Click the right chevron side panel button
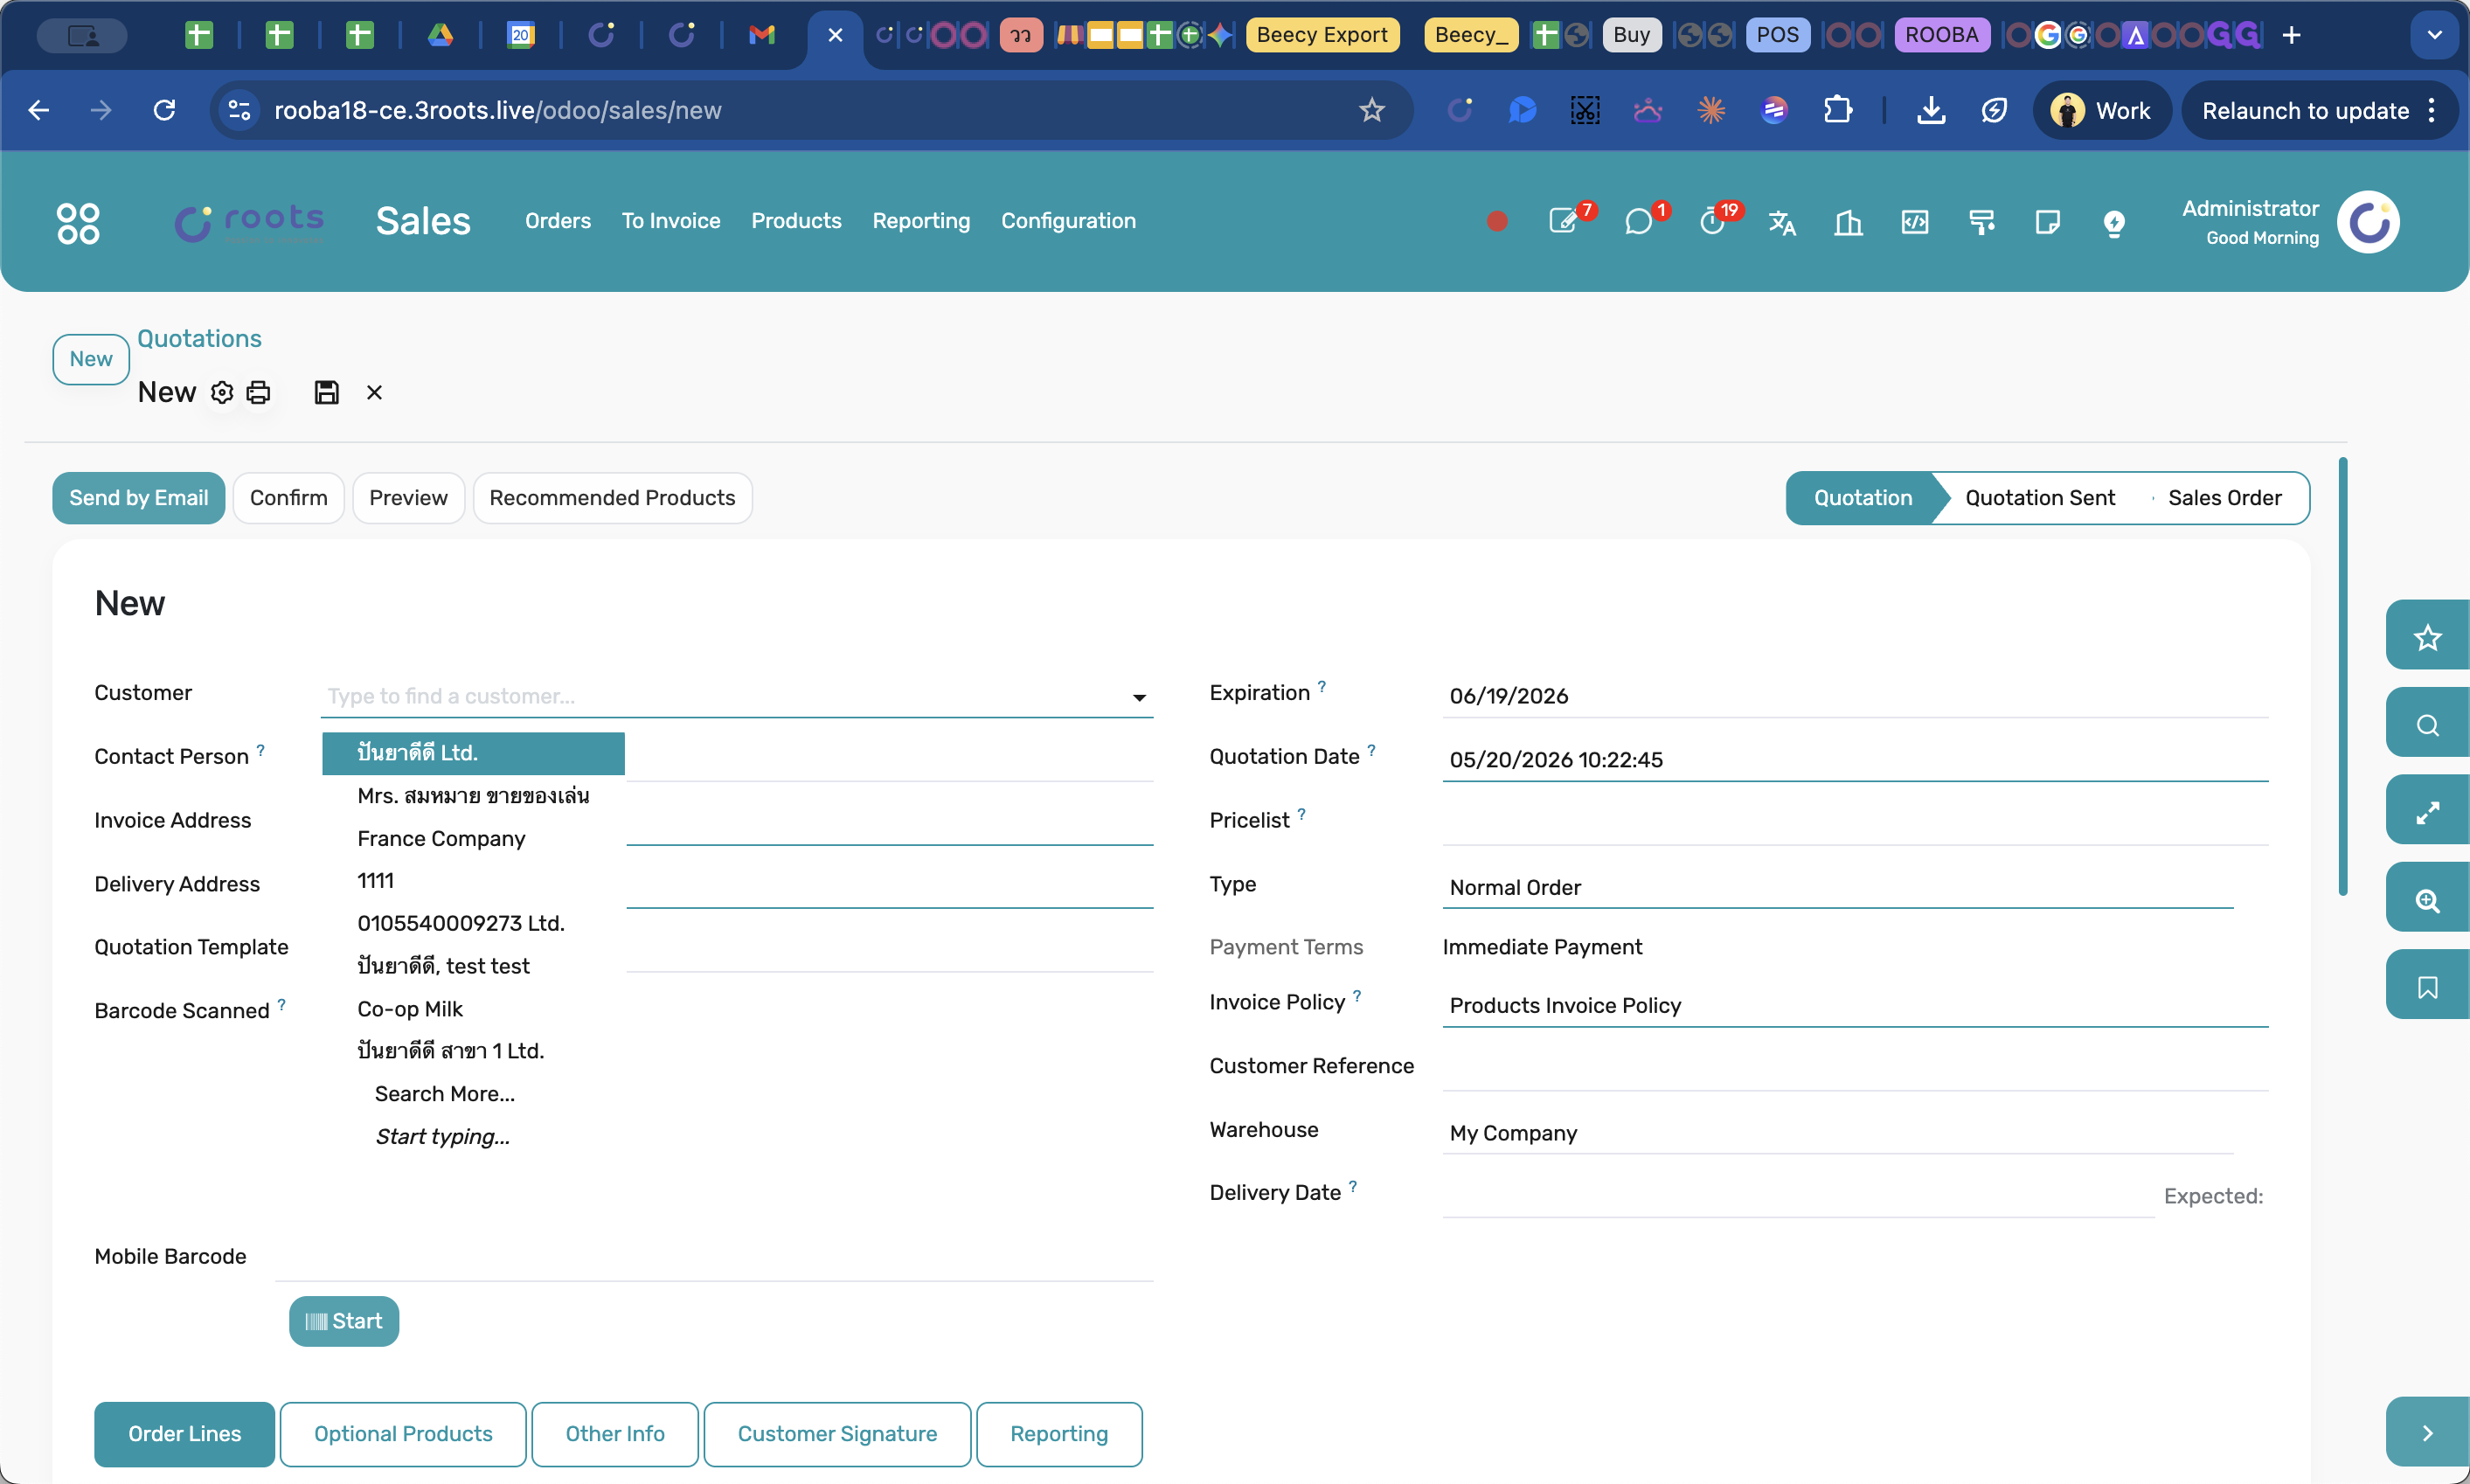This screenshot has height=1484, width=2470. (x=2427, y=1432)
